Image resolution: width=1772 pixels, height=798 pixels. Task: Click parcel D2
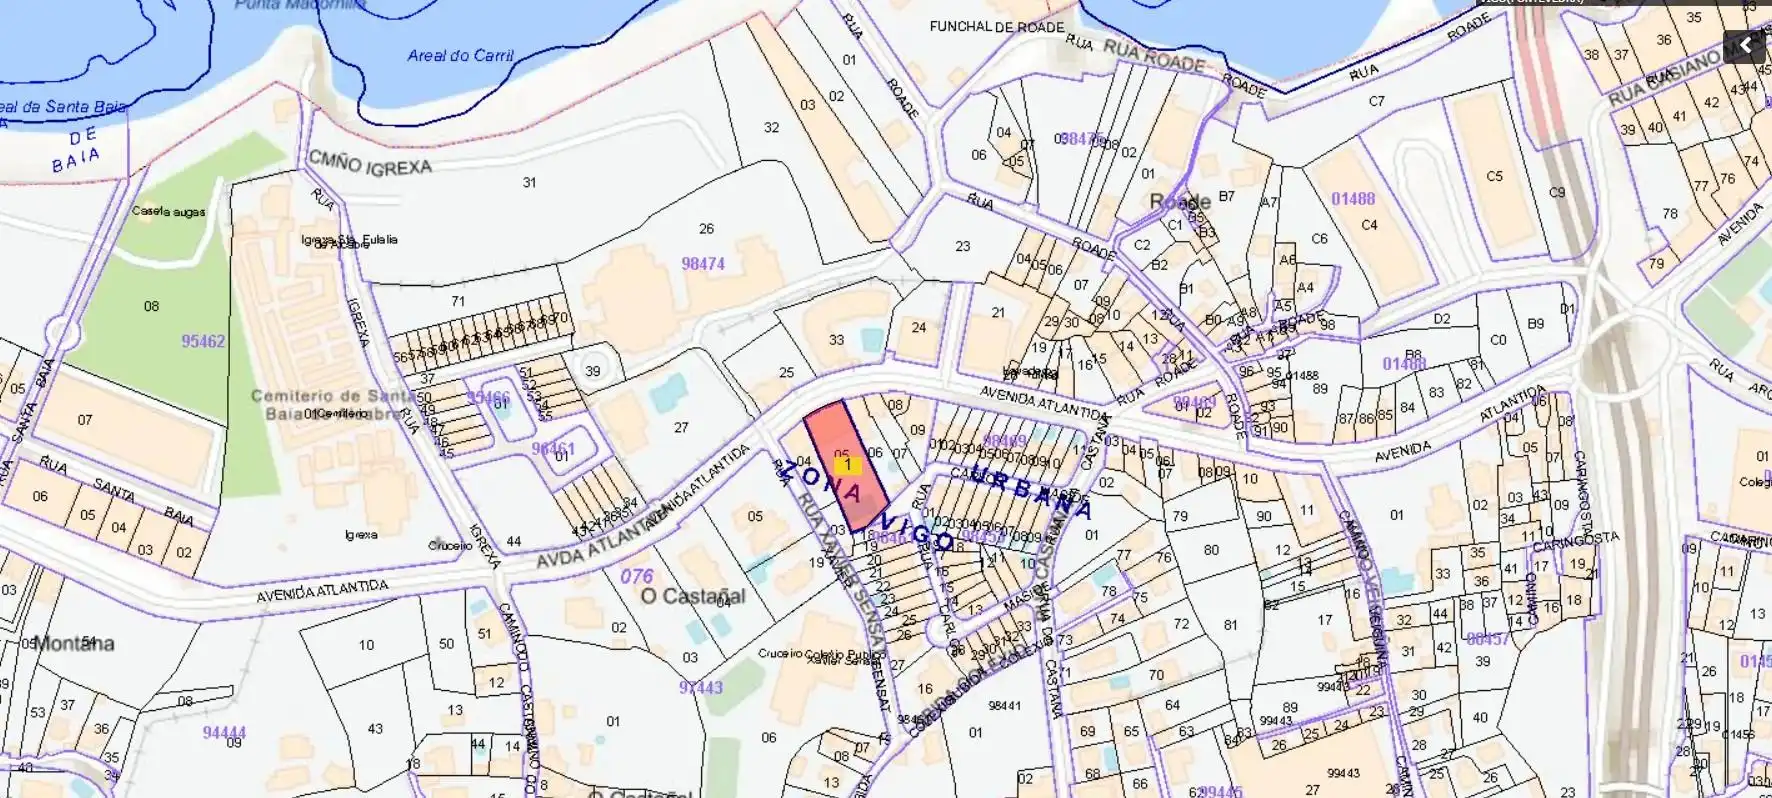1441,319
